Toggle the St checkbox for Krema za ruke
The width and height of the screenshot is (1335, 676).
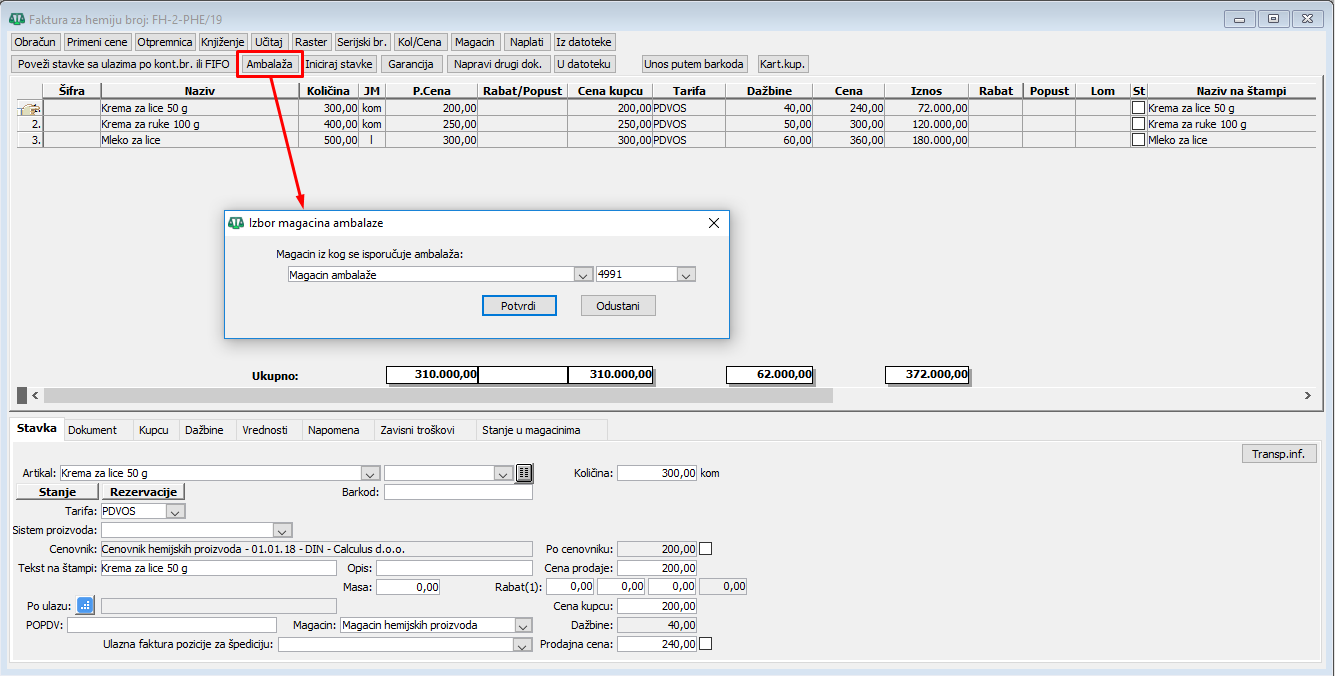(1138, 124)
